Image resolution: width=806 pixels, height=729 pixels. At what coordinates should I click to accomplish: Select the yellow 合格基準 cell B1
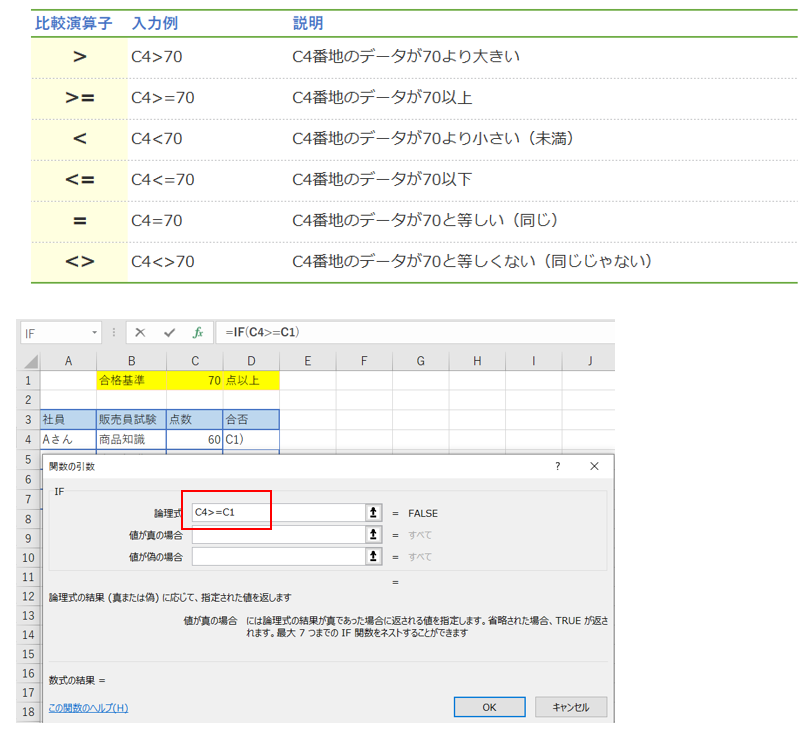coord(131,381)
